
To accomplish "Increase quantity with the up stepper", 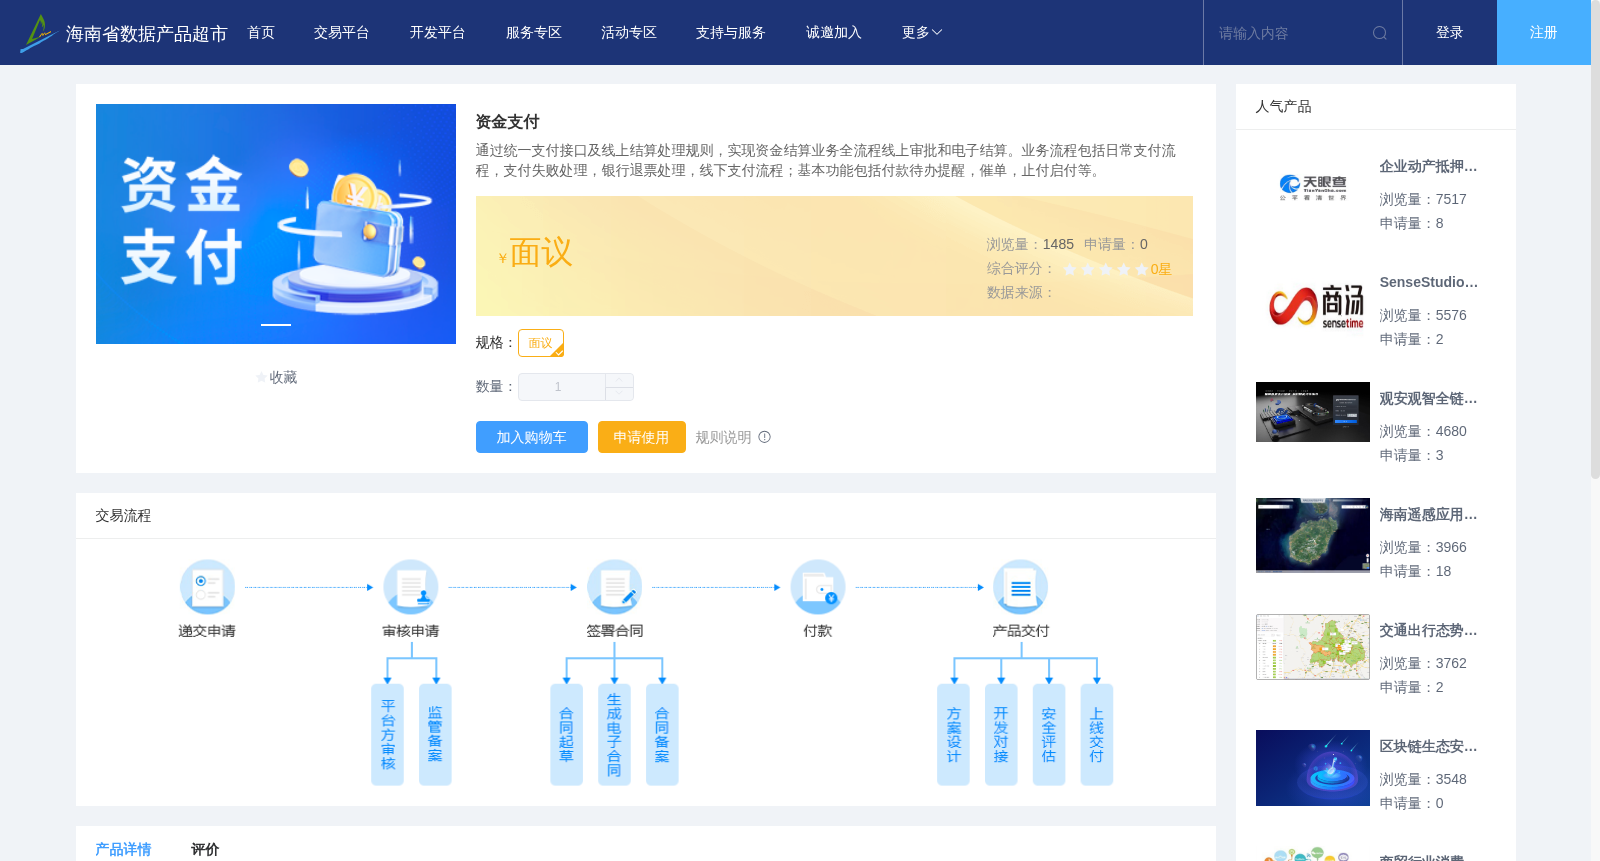I will pyautogui.click(x=619, y=380).
